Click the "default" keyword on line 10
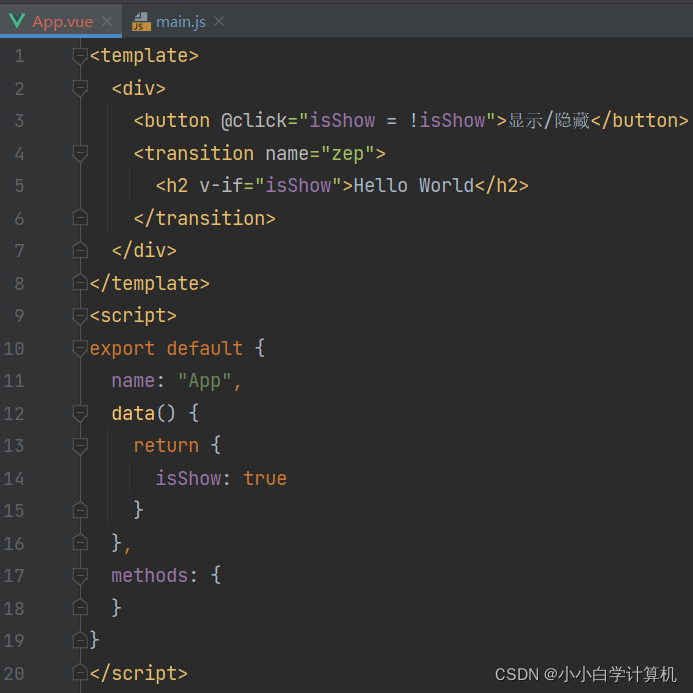 click(x=205, y=349)
